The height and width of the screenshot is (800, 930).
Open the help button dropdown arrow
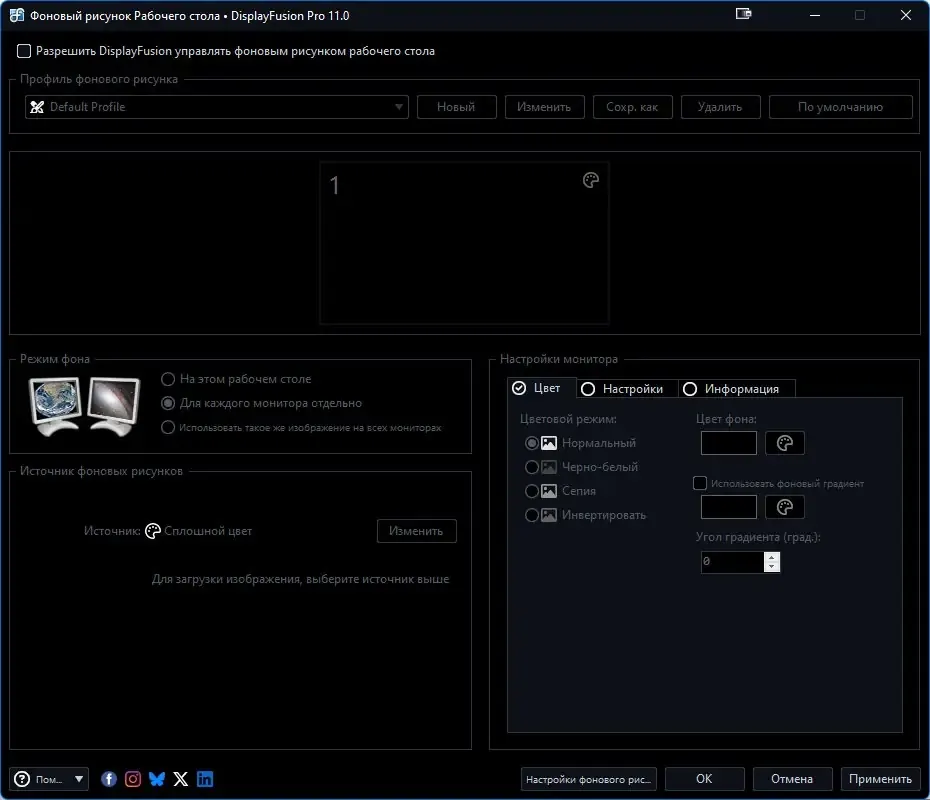point(79,779)
